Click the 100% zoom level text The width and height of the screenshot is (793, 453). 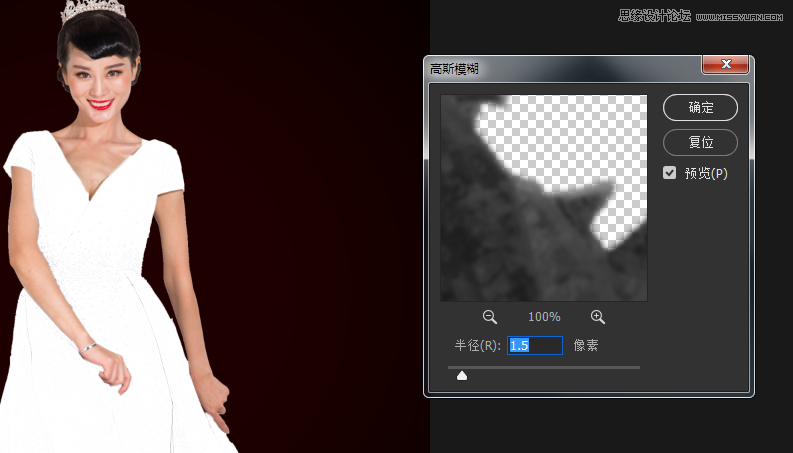coord(544,317)
